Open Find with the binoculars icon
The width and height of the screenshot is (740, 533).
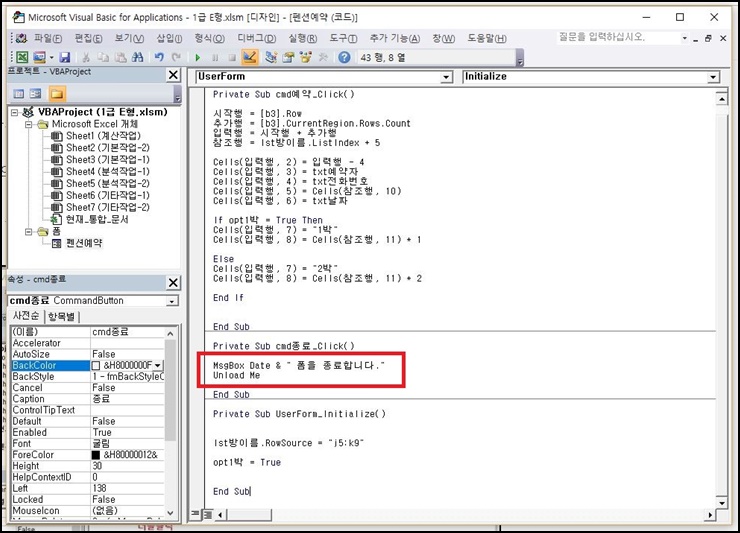[x=137, y=57]
